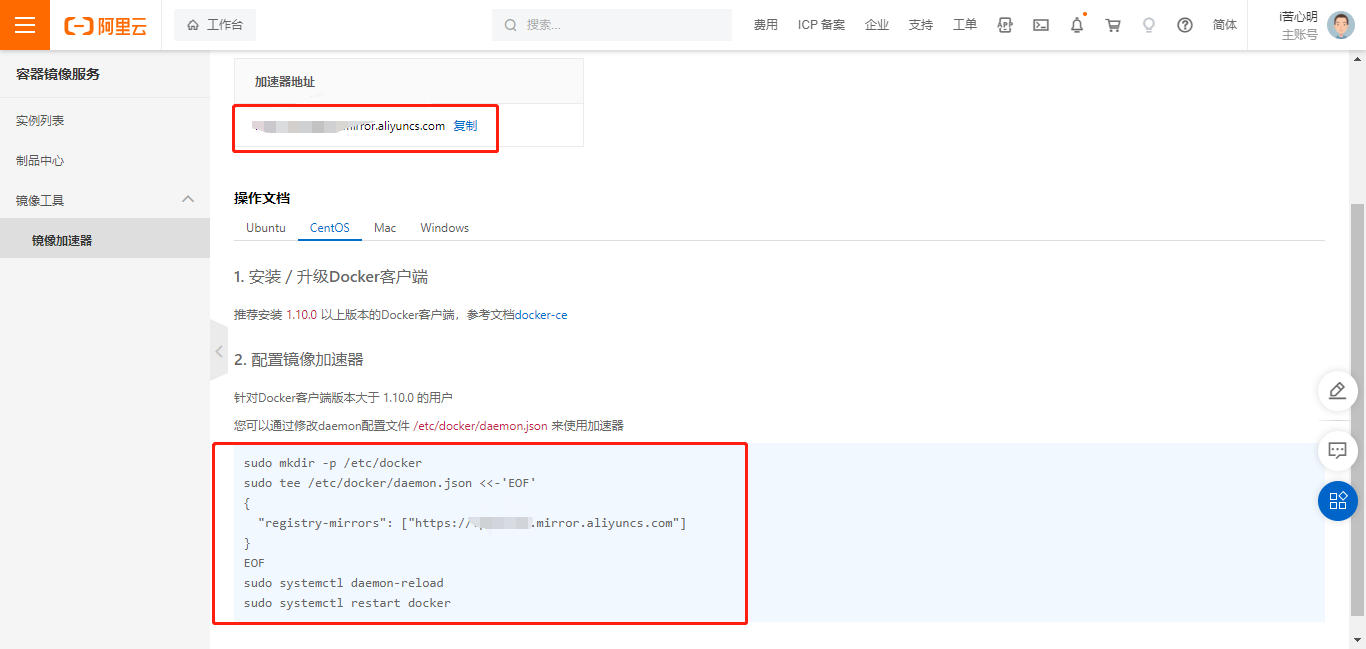Screen dimensions: 1366x649
Task: Click the 主账号 account label
Action: pyautogui.click(x=1300, y=35)
